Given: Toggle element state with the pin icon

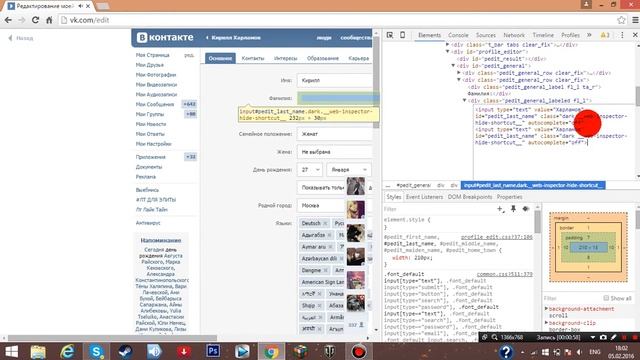Looking at the screenshot, I should click(513, 209).
